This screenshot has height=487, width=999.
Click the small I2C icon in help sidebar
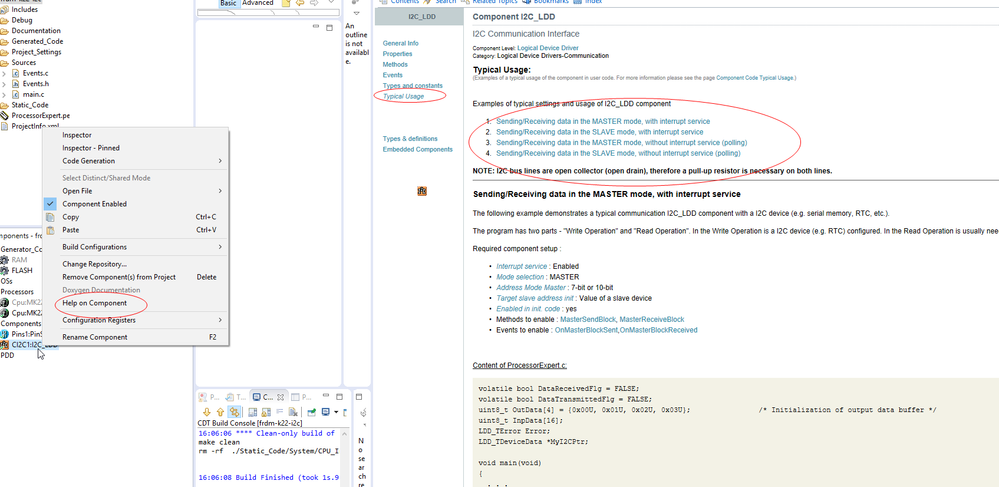pyautogui.click(x=422, y=191)
